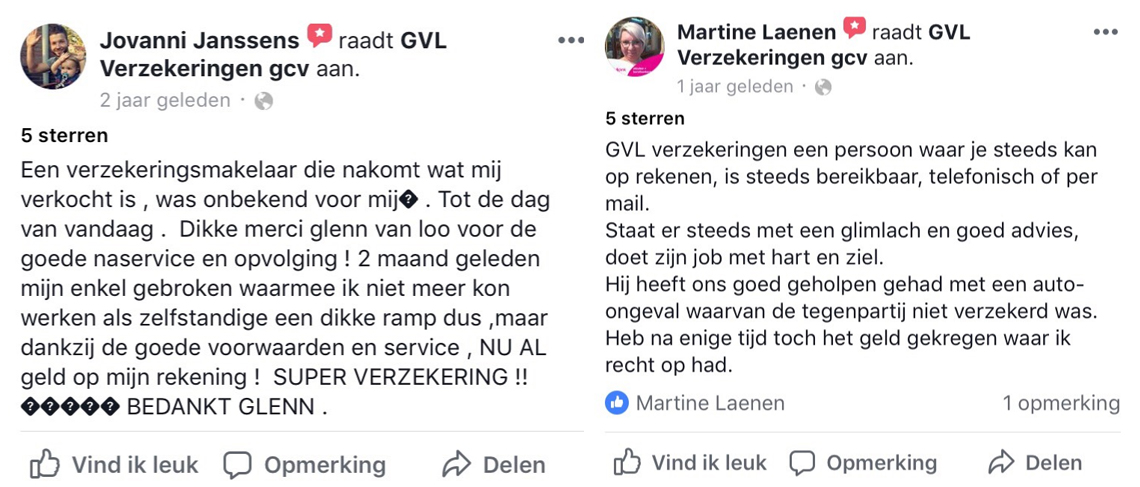Click globe privacy icon on Jovanni's post
This screenshot has height=487, width=1140.
[x=264, y=100]
